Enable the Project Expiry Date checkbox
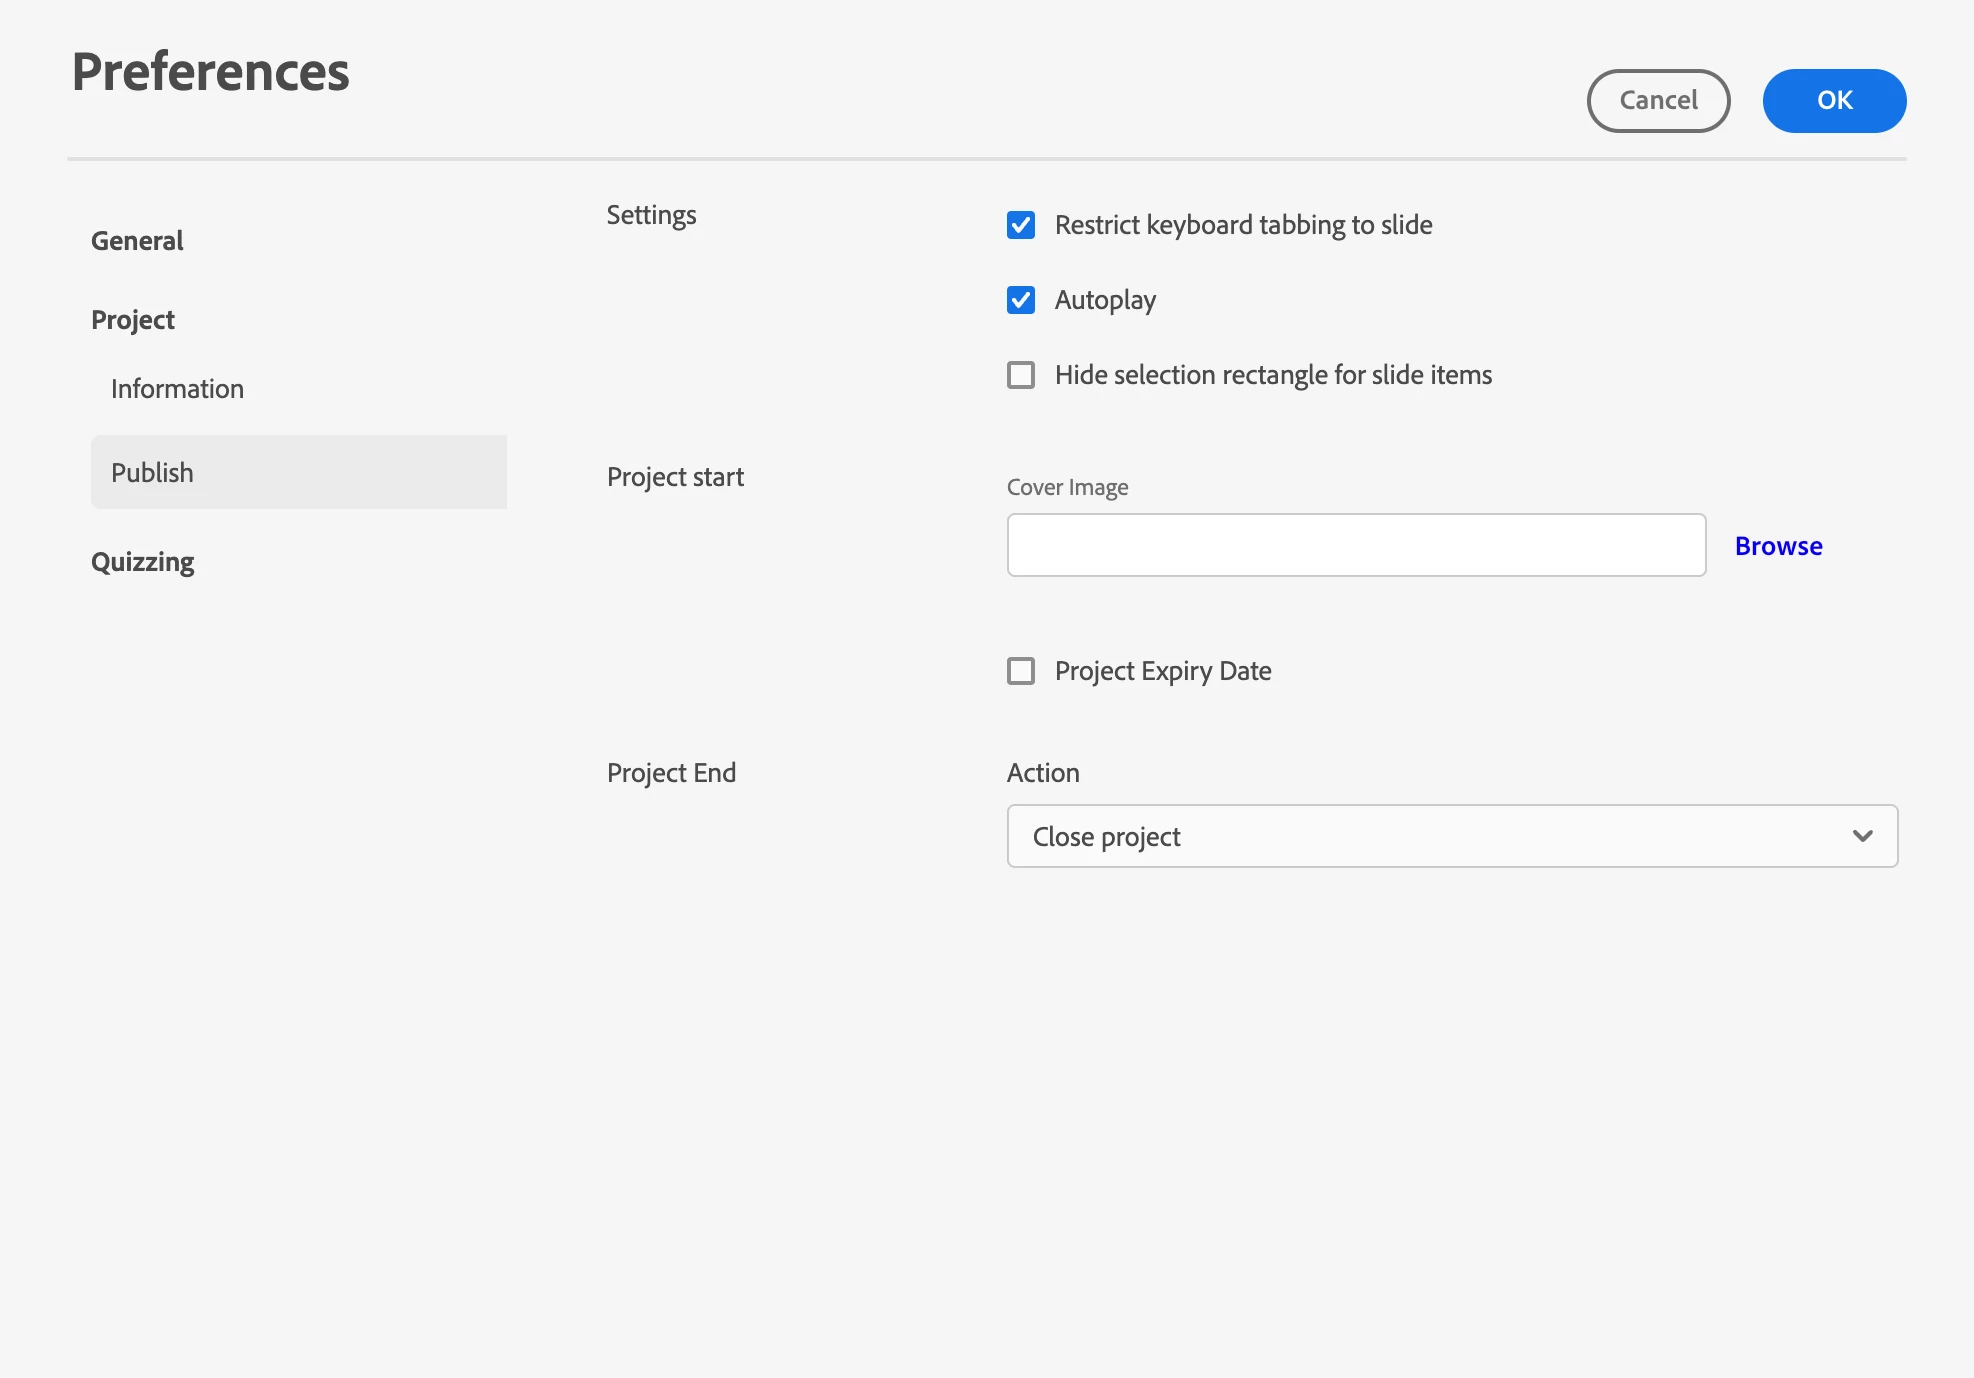Screen dimensions: 1974x1378 click(1020, 671)
